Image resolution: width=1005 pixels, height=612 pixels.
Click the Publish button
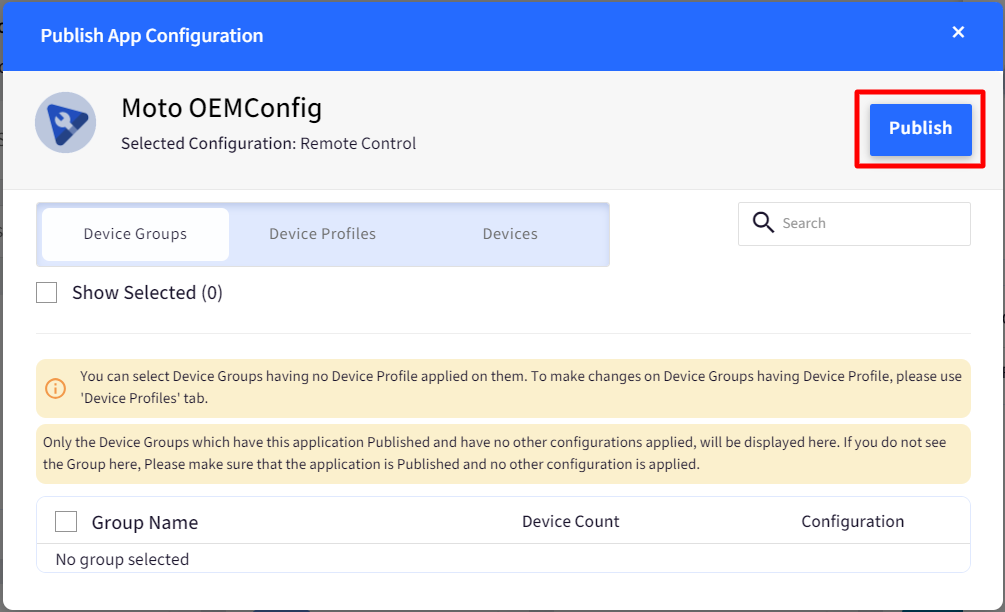pyautogui.click(x=920, y=129)
